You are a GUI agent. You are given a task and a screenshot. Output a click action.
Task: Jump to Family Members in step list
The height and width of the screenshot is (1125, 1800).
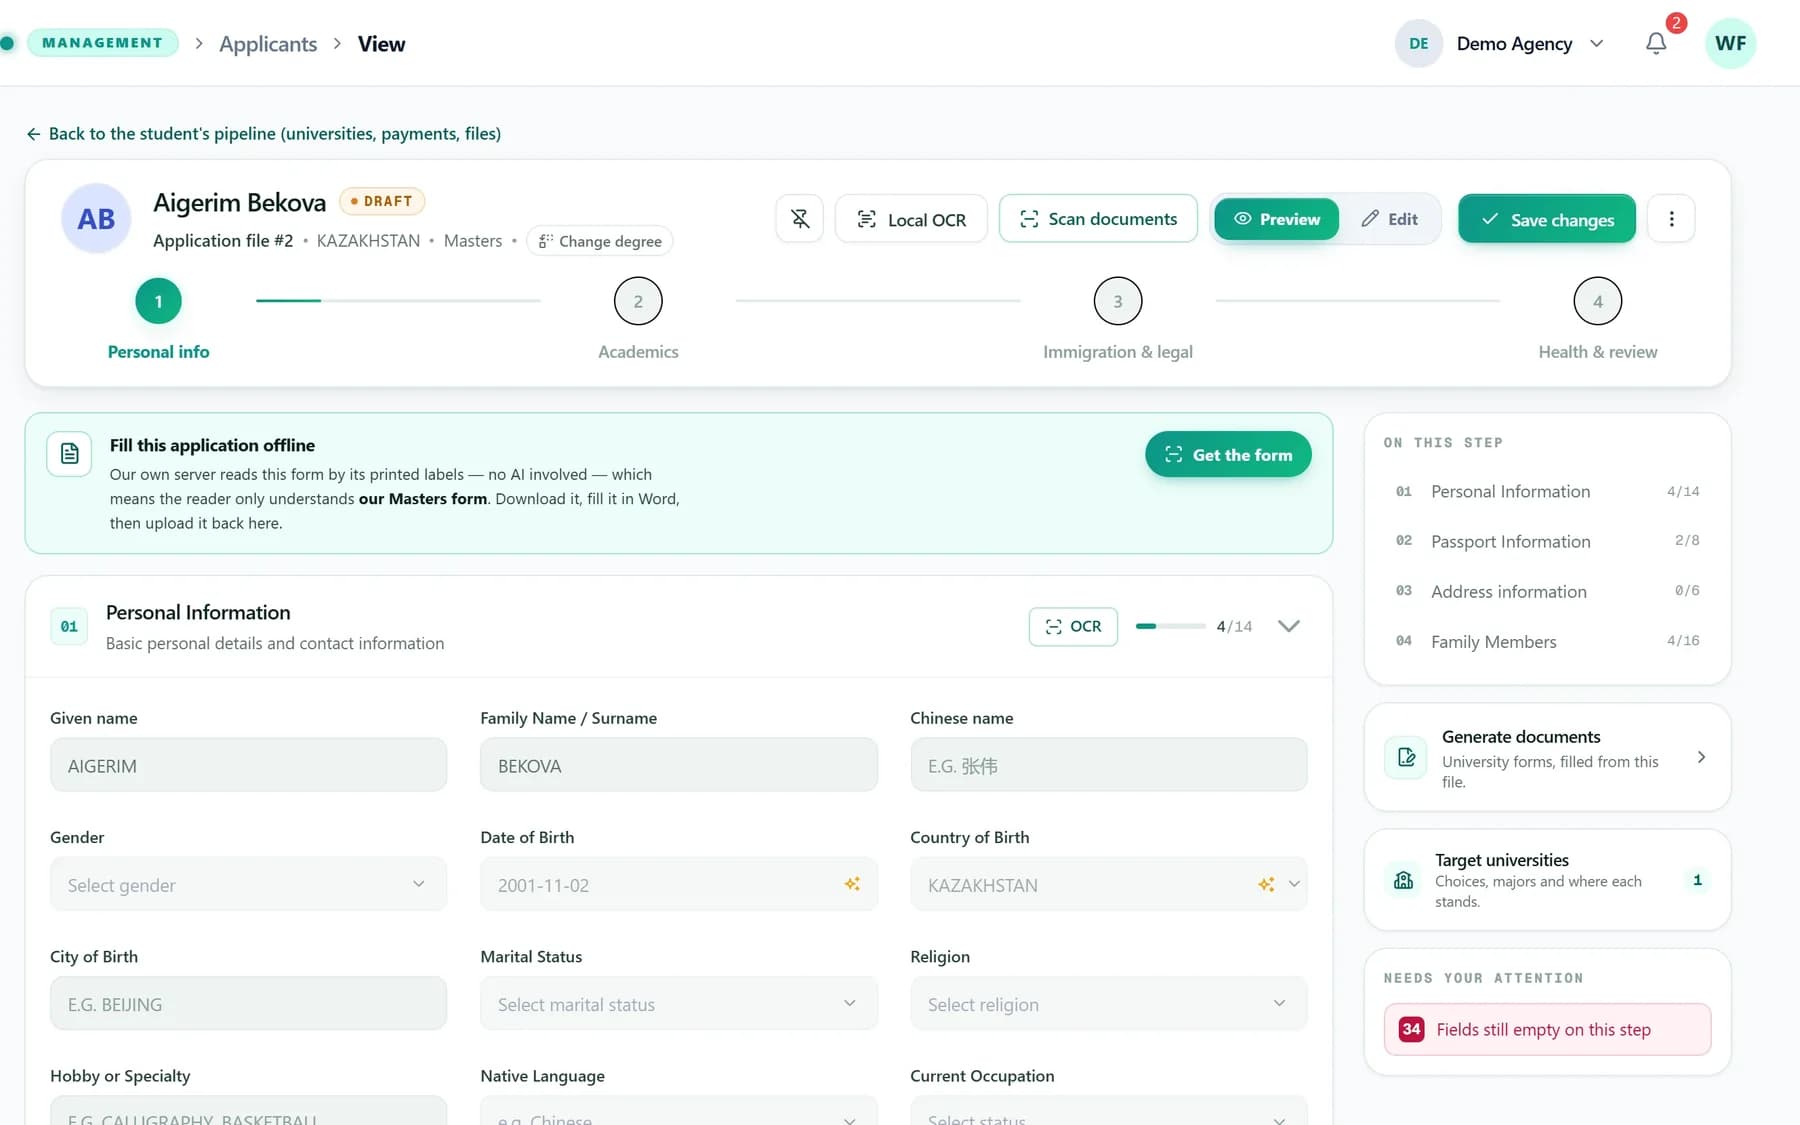pos(1547,641)
